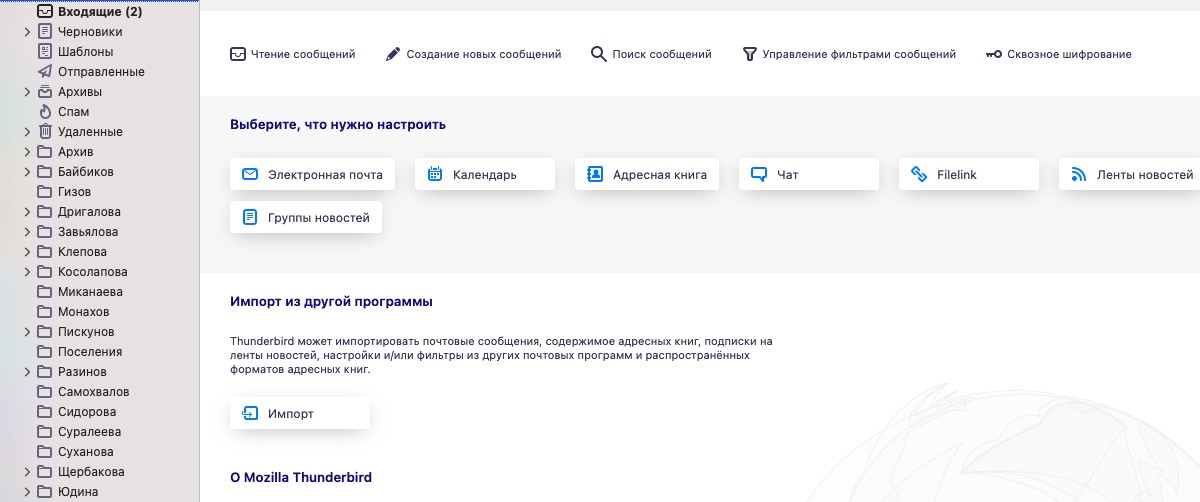Viewport: 1200px width, 502px height.
Task: Expand the Щербакова folder
Action: tap(27, 472)
